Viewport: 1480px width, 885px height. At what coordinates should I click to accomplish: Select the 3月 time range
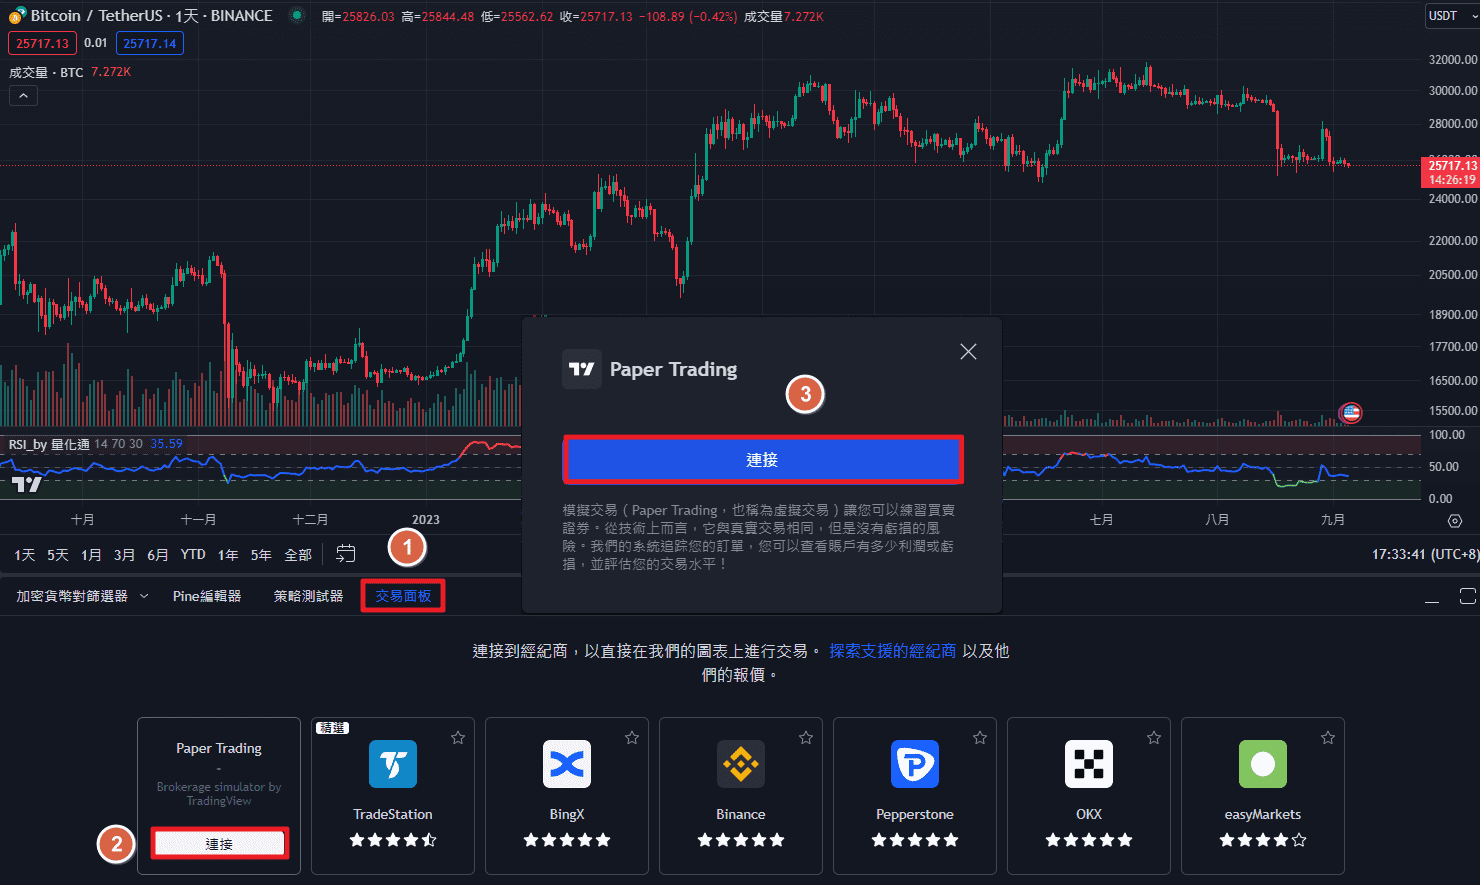(124, 555)
